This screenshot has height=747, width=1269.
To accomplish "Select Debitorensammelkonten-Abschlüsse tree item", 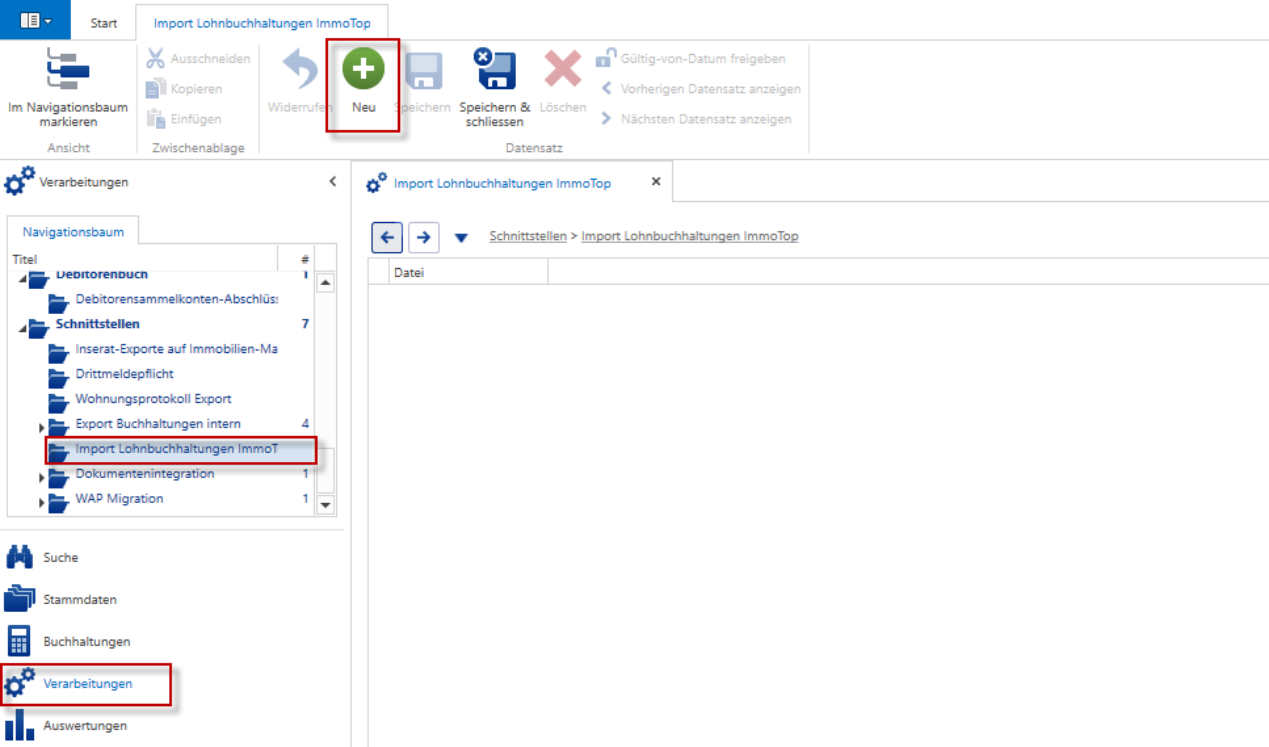I will point(162,300).
